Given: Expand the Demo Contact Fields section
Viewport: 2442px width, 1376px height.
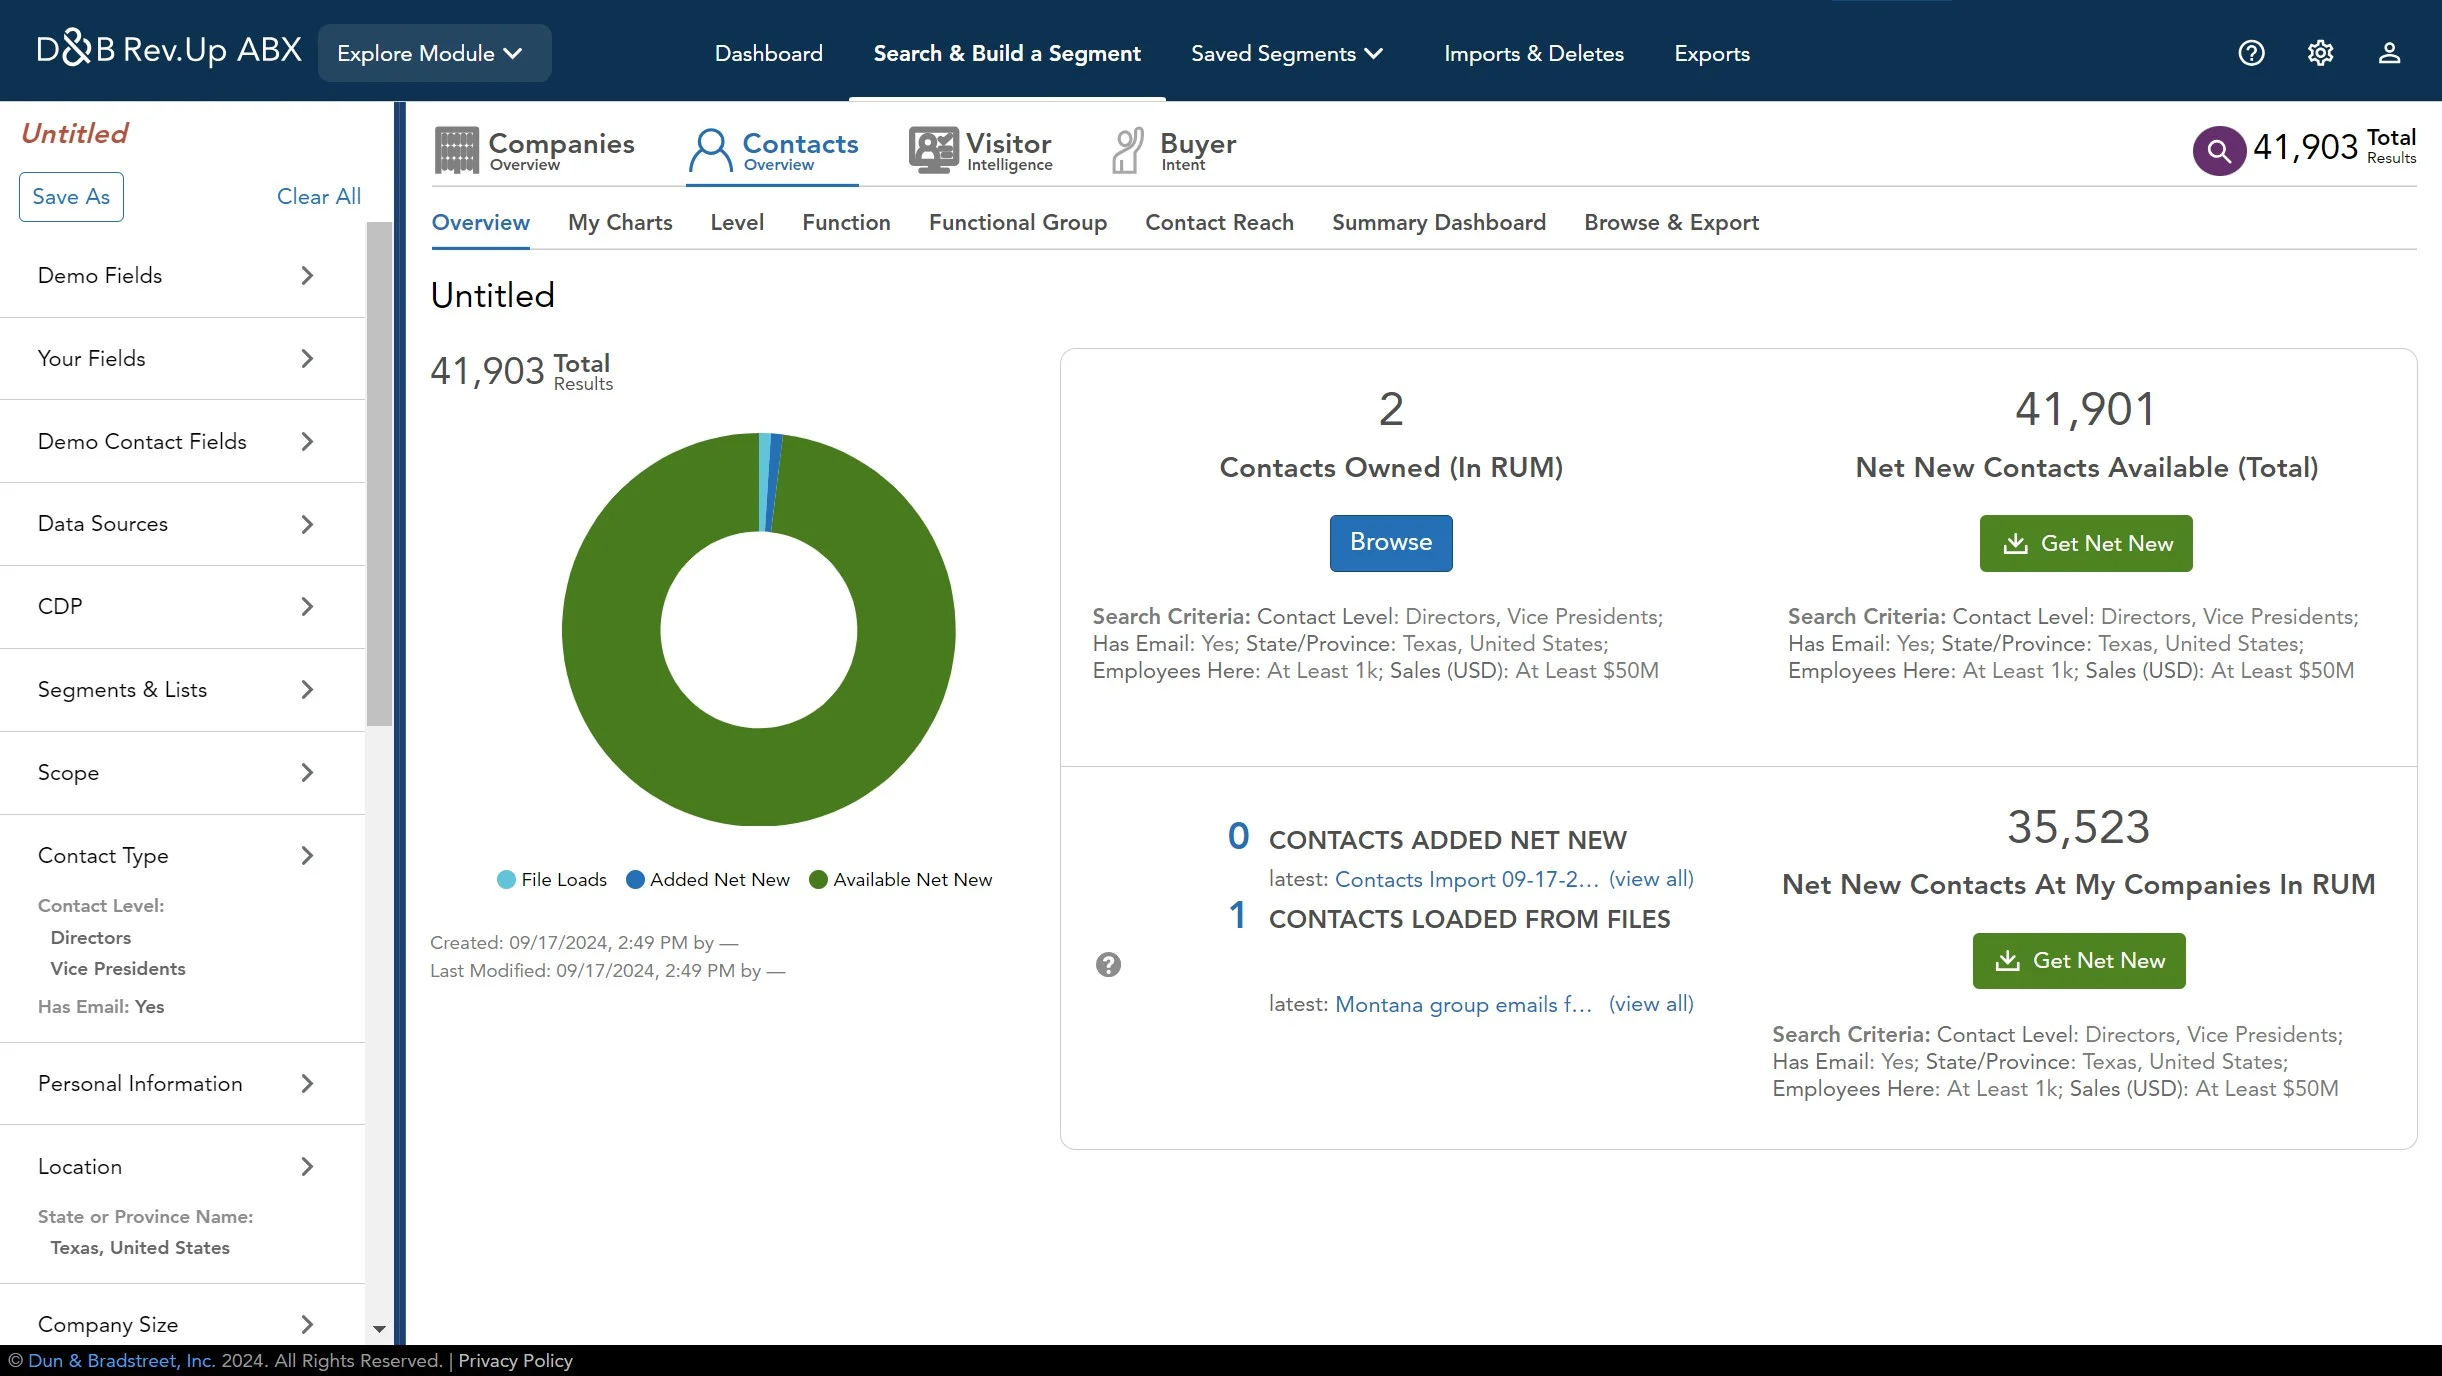Looking at the screenshot, I should (182, 442).
